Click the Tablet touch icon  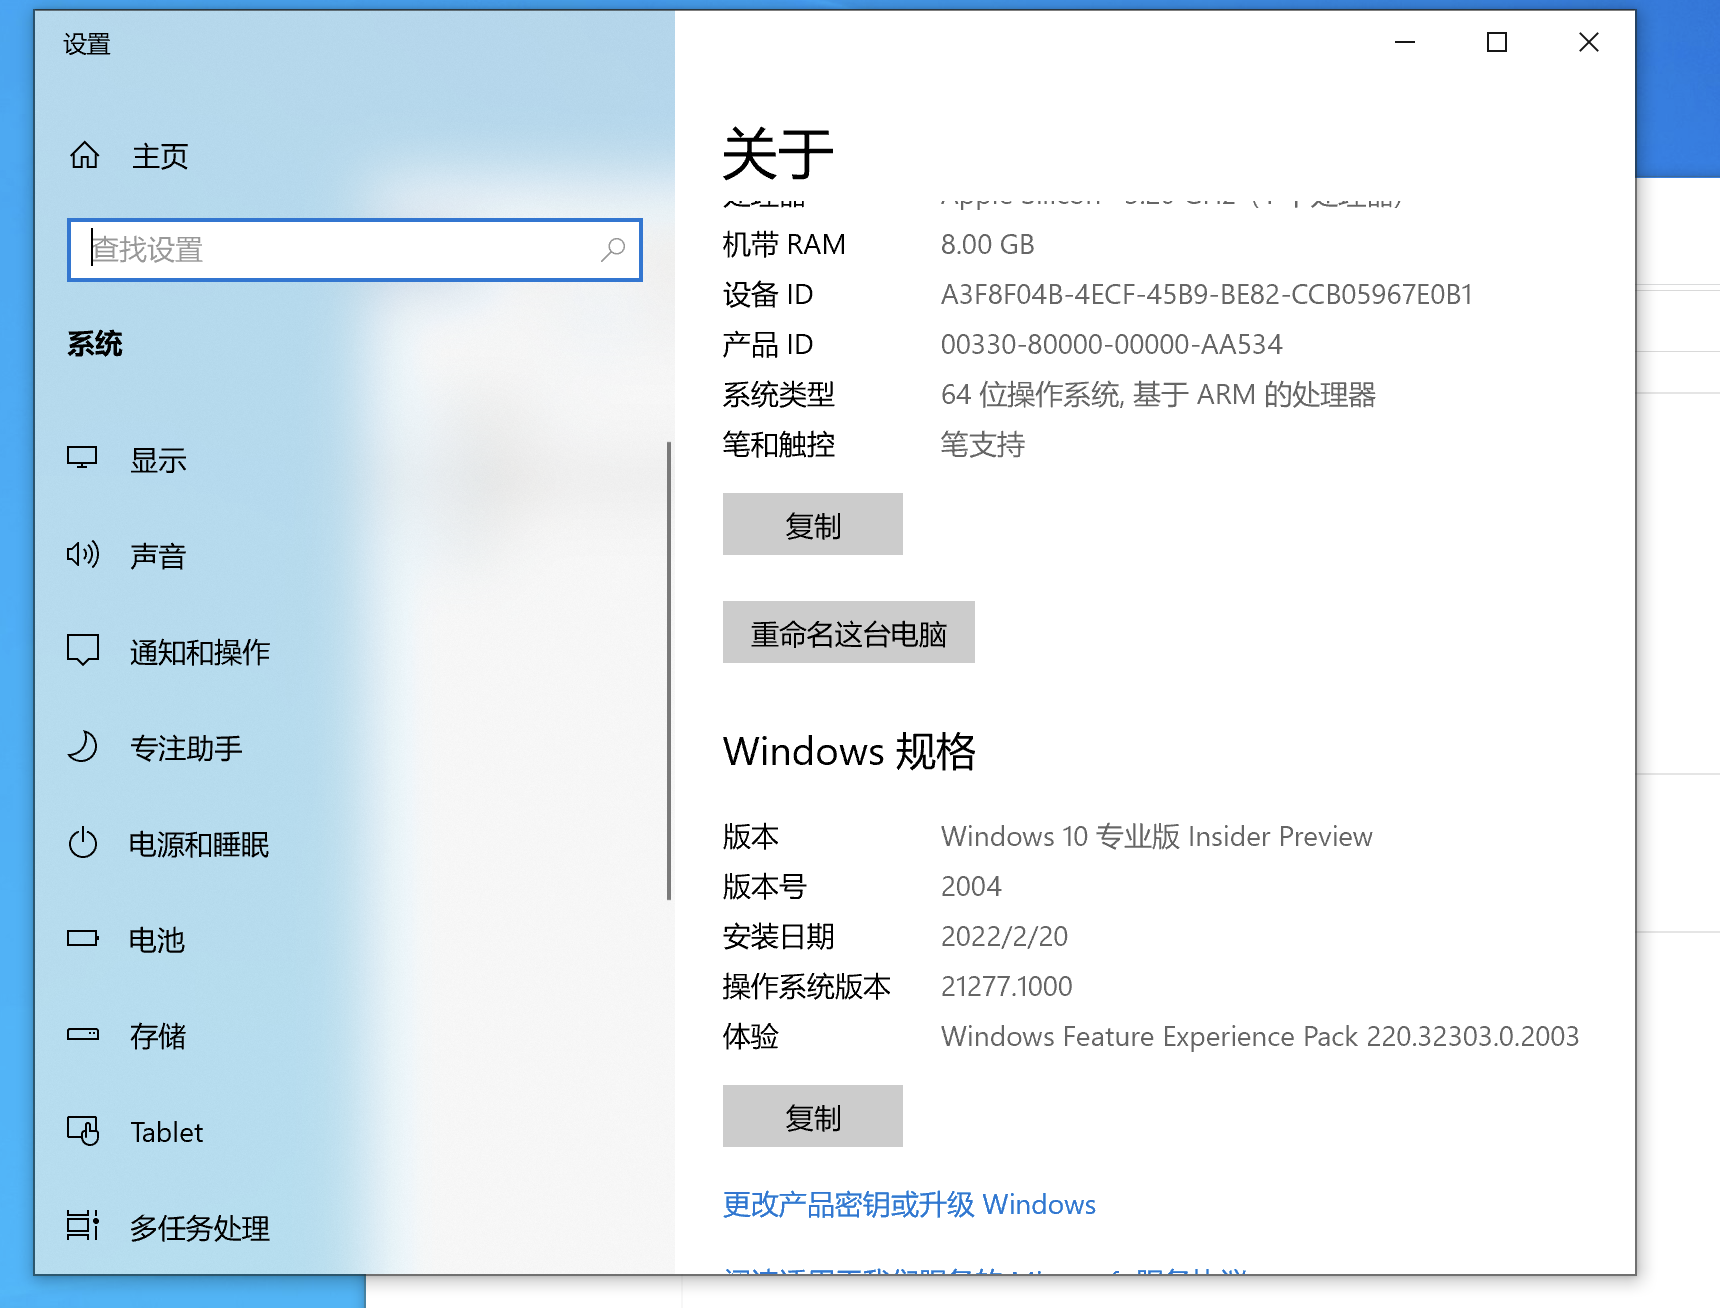click(83, 1131)
